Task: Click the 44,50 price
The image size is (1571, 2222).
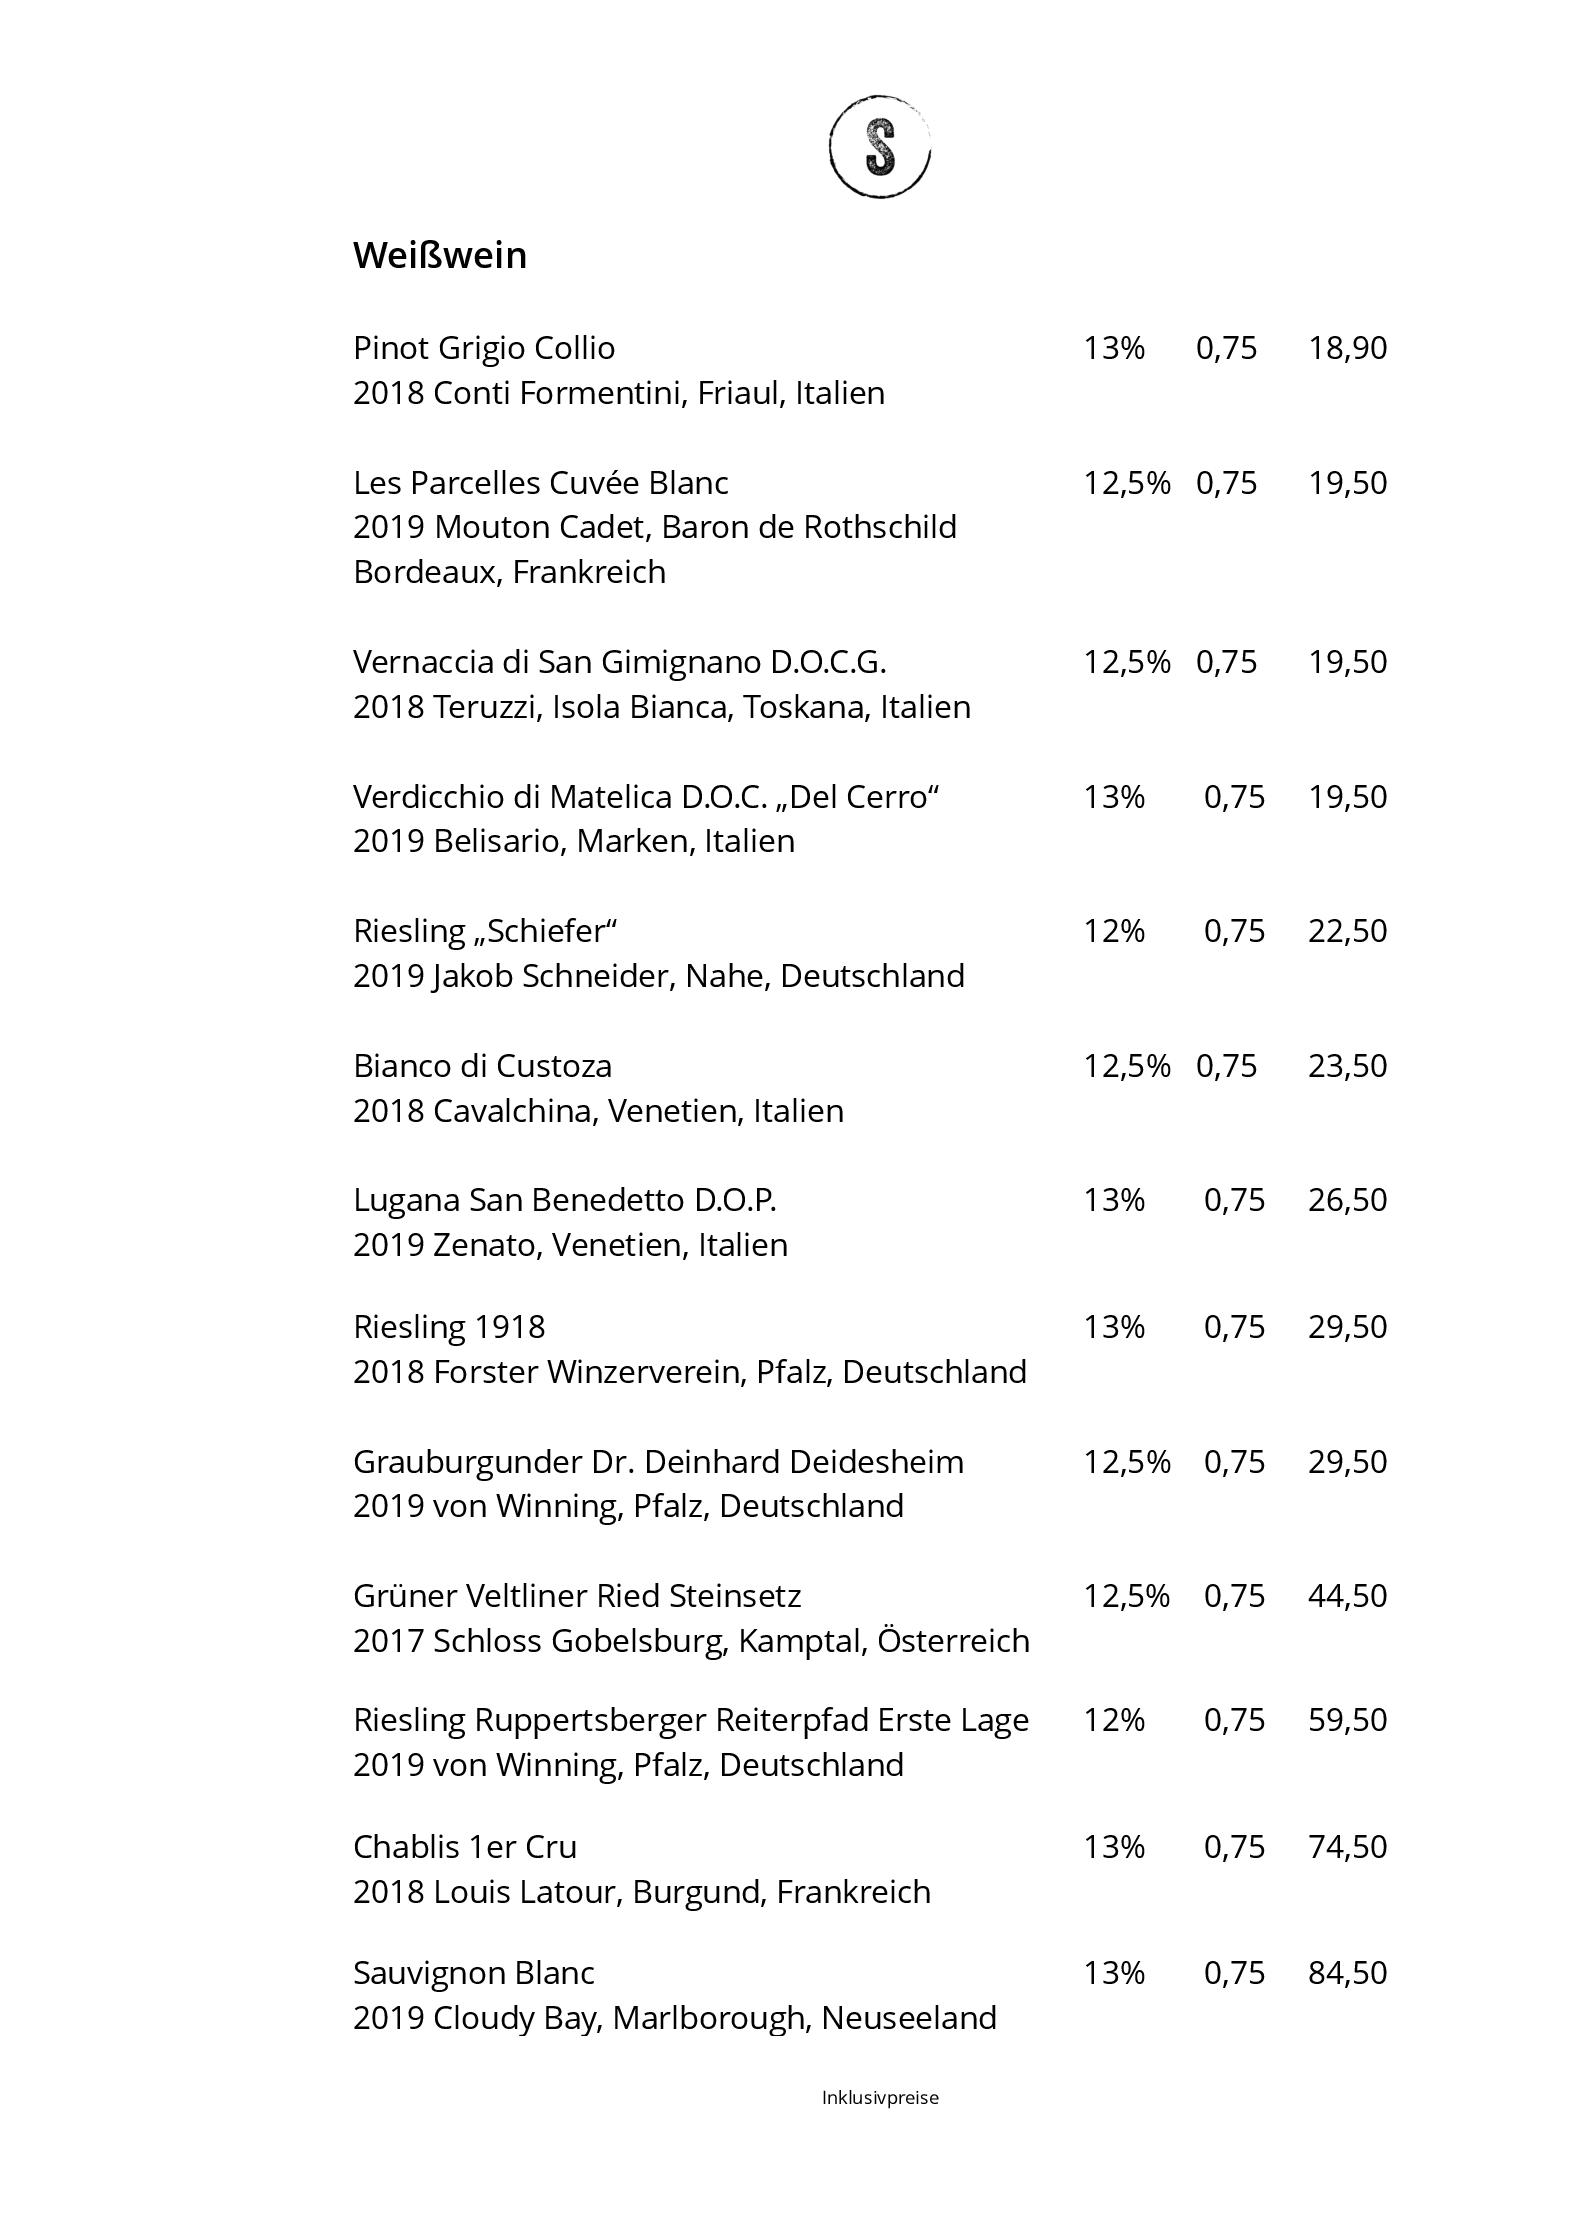Action: [1347, 1596]
